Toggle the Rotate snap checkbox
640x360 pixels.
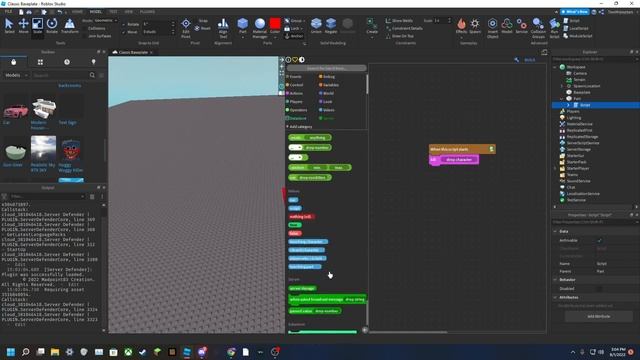point(124,24)
